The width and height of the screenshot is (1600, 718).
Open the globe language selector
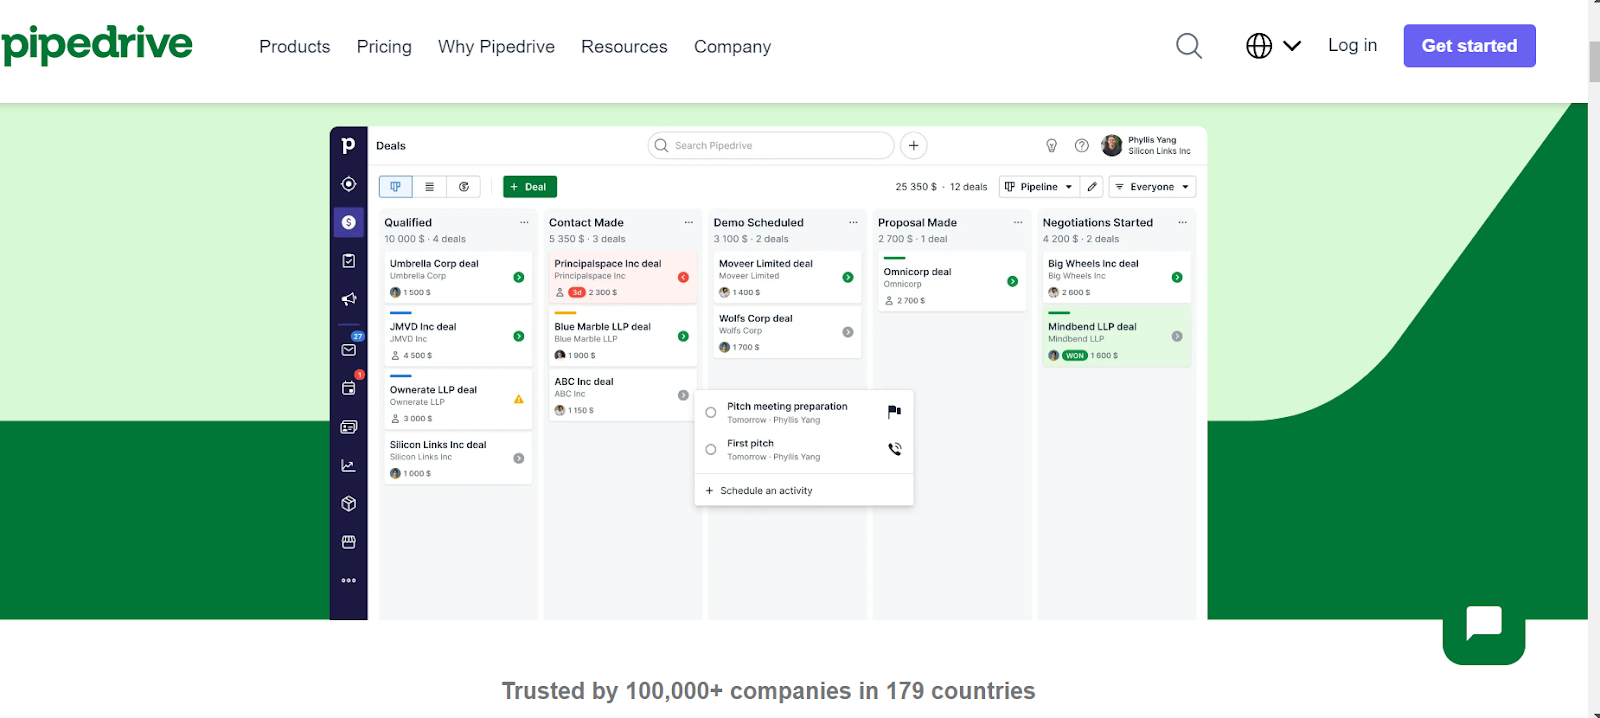pos(1273,46)
